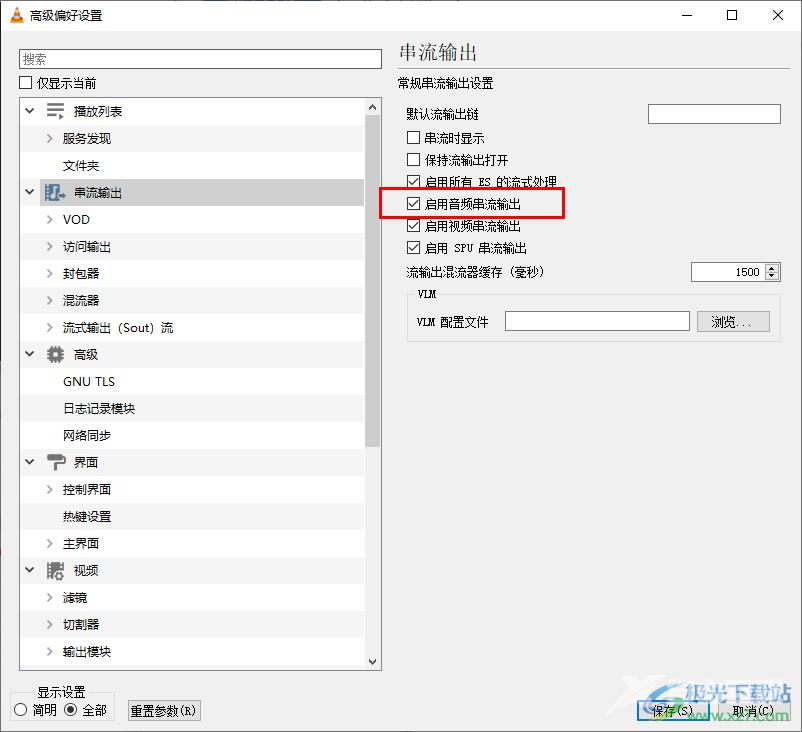This screenshot has width=802, height=732.
Task: Click the 高级 gear icon
Action: (55, 354)
